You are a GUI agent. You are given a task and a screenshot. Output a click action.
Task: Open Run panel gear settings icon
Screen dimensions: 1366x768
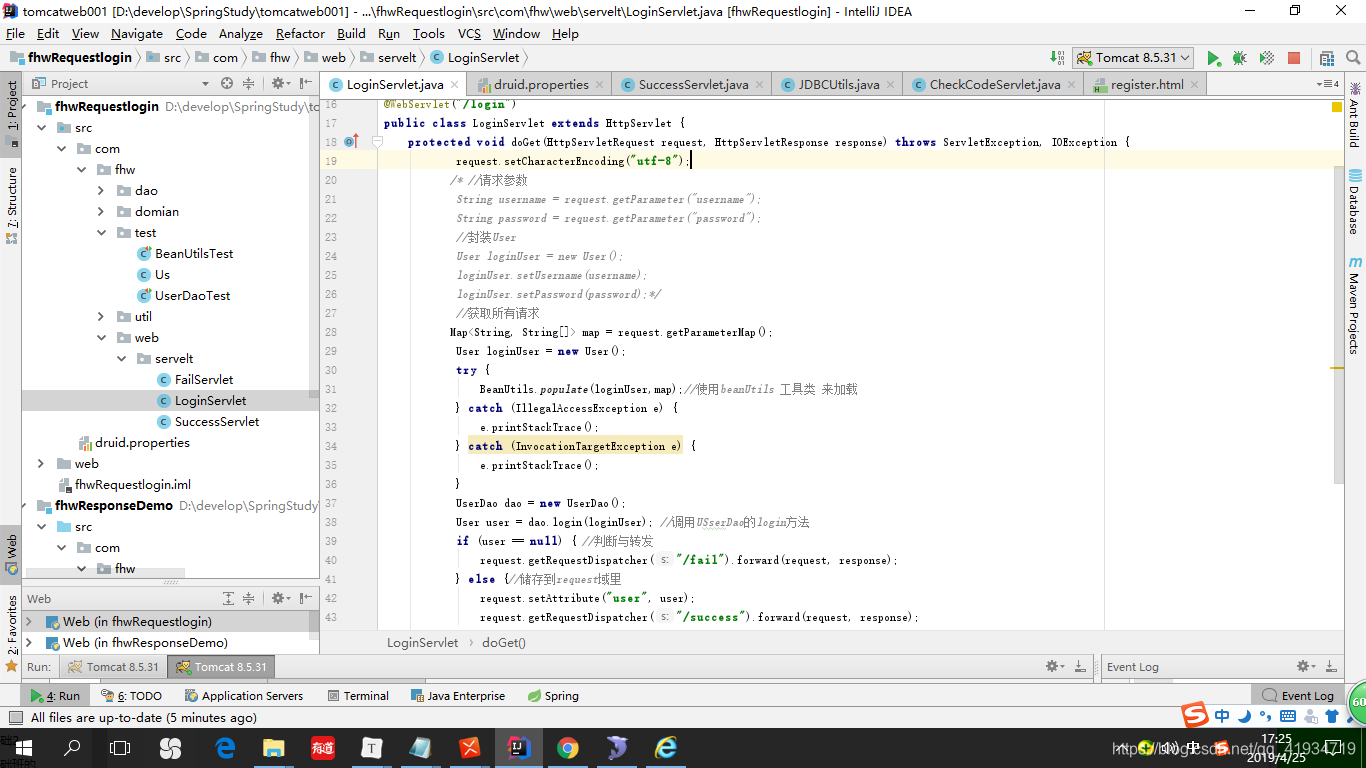pos(1055,666)
